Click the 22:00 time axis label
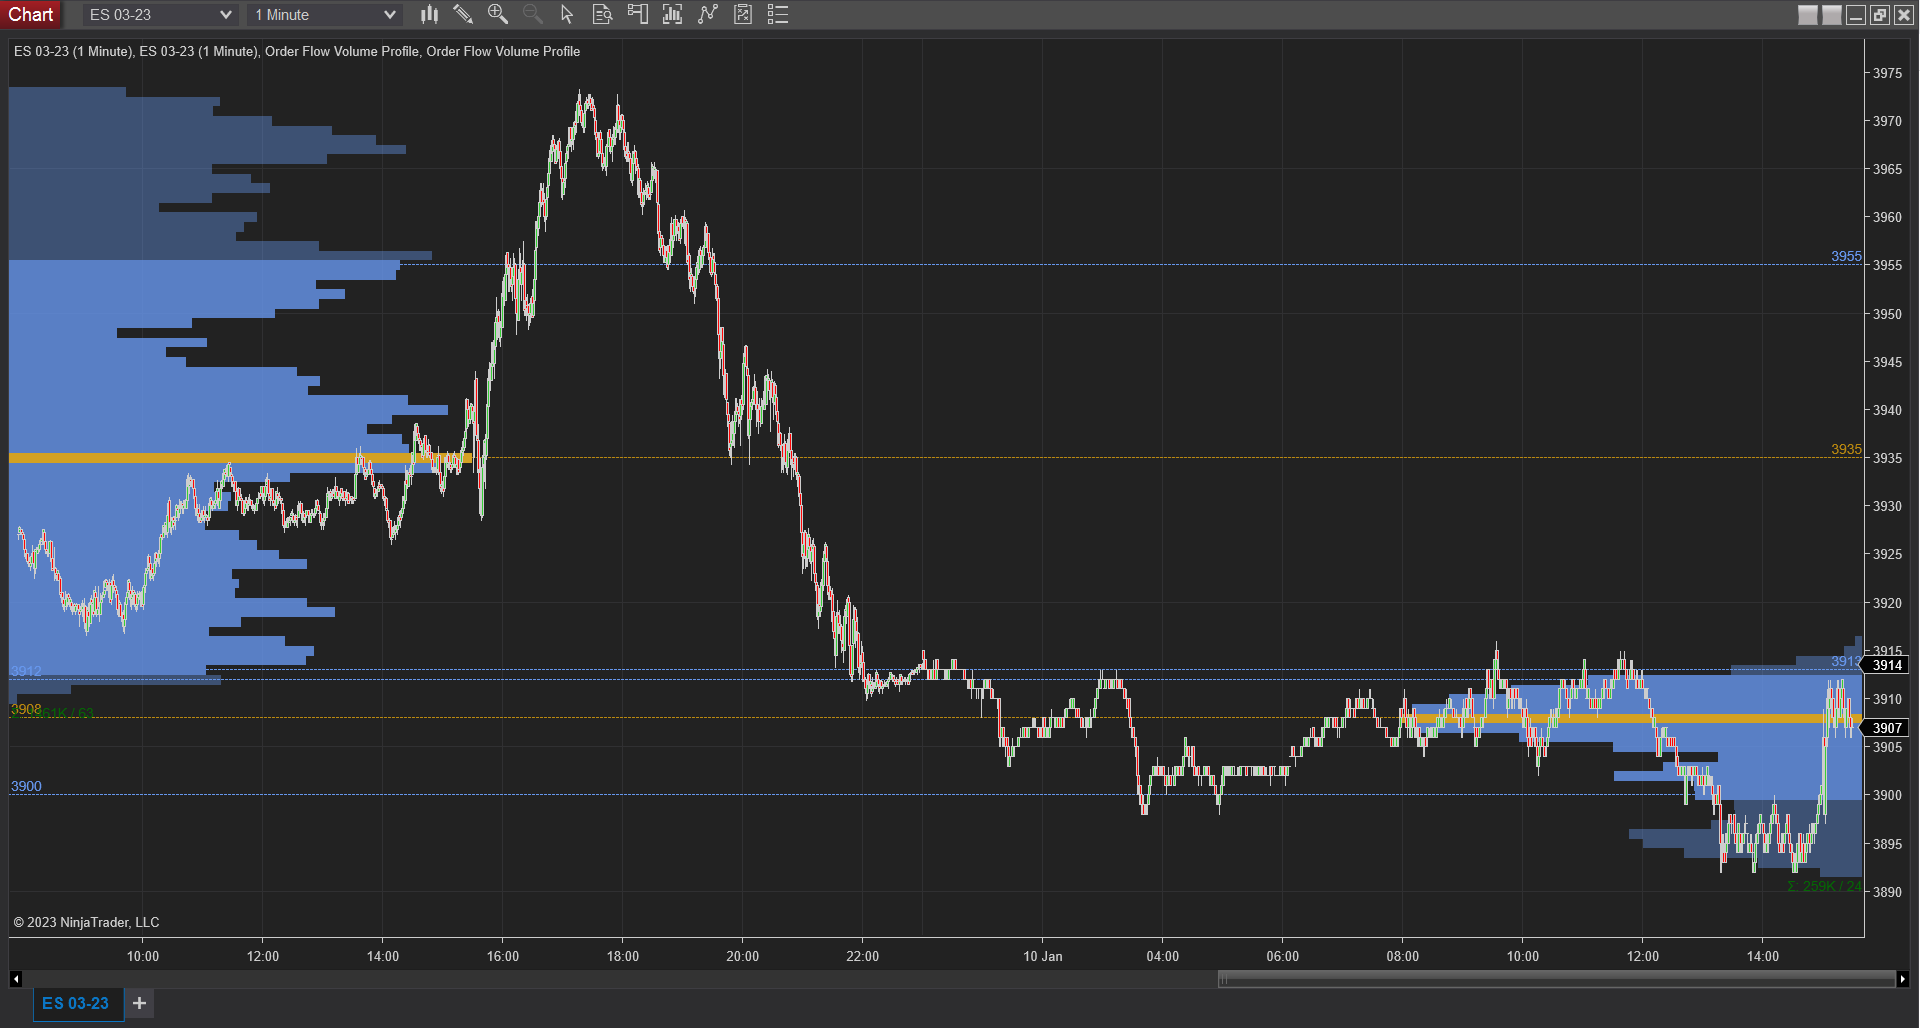1920x1028 pixels. 863,956
